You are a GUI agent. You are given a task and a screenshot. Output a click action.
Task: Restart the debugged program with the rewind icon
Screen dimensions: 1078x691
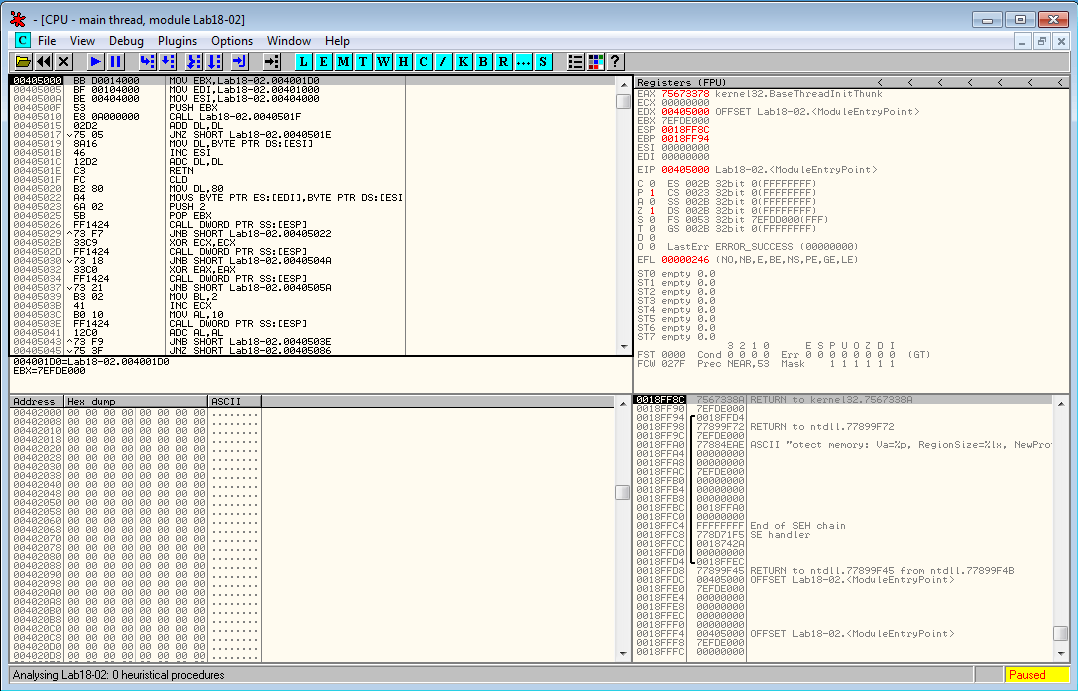click(46, 62)
